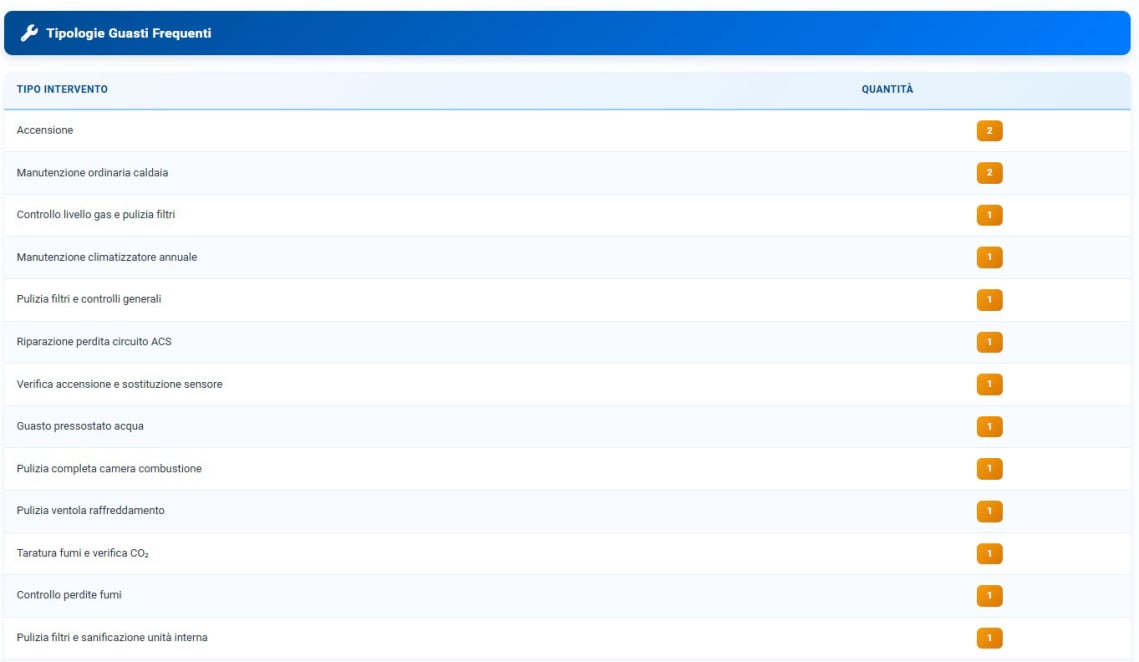
Task: Click Taratura fumi e verifica CO₂
Action: tap(82, 553)
